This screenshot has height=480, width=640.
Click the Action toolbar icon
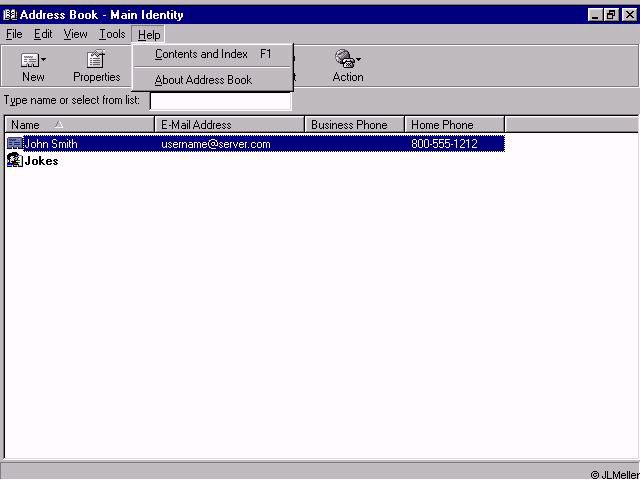point(345,61)
